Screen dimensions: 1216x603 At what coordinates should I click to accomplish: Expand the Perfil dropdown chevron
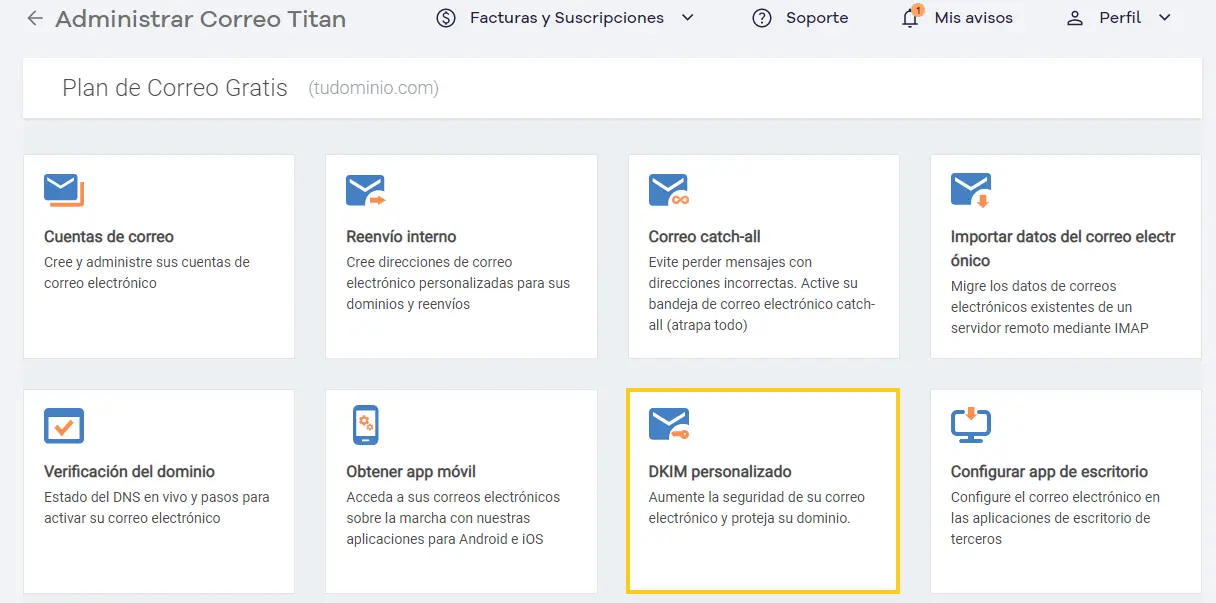point(1164,18)
